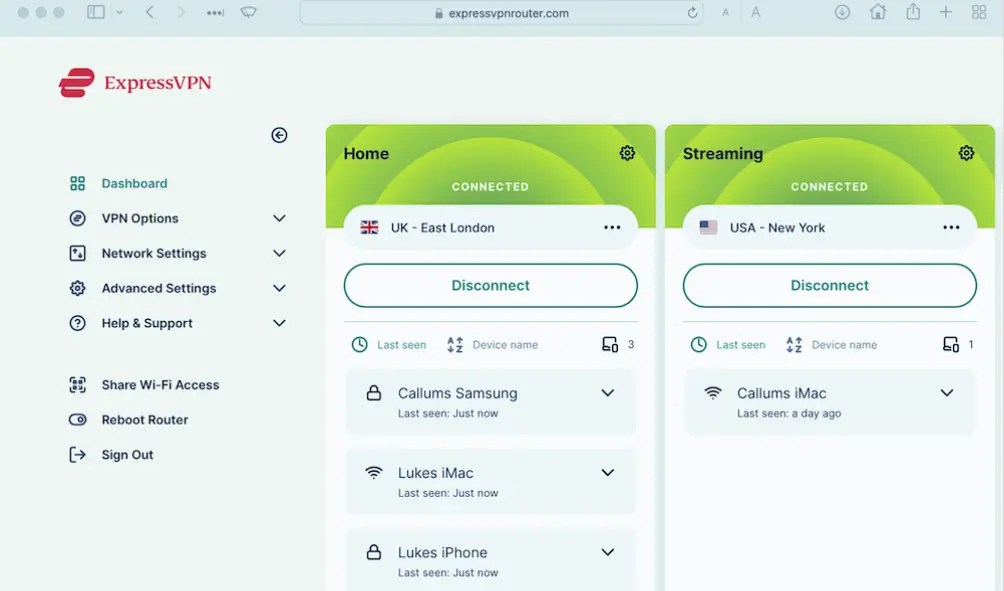This screenshot has width=1004, height=591.
Task: Reload the page in Safari
Action: pos(692,13)
